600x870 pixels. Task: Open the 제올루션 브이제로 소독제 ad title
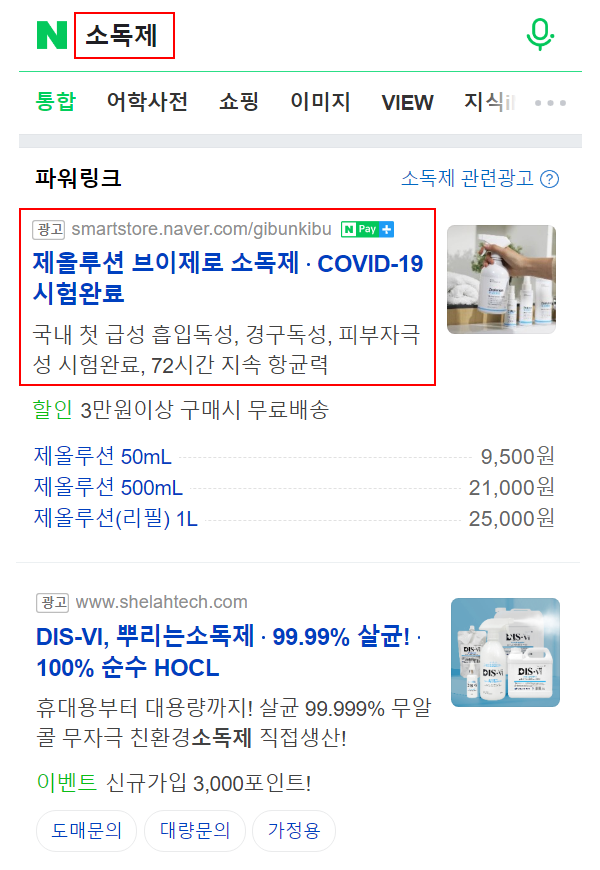click(x=228, y=278)
